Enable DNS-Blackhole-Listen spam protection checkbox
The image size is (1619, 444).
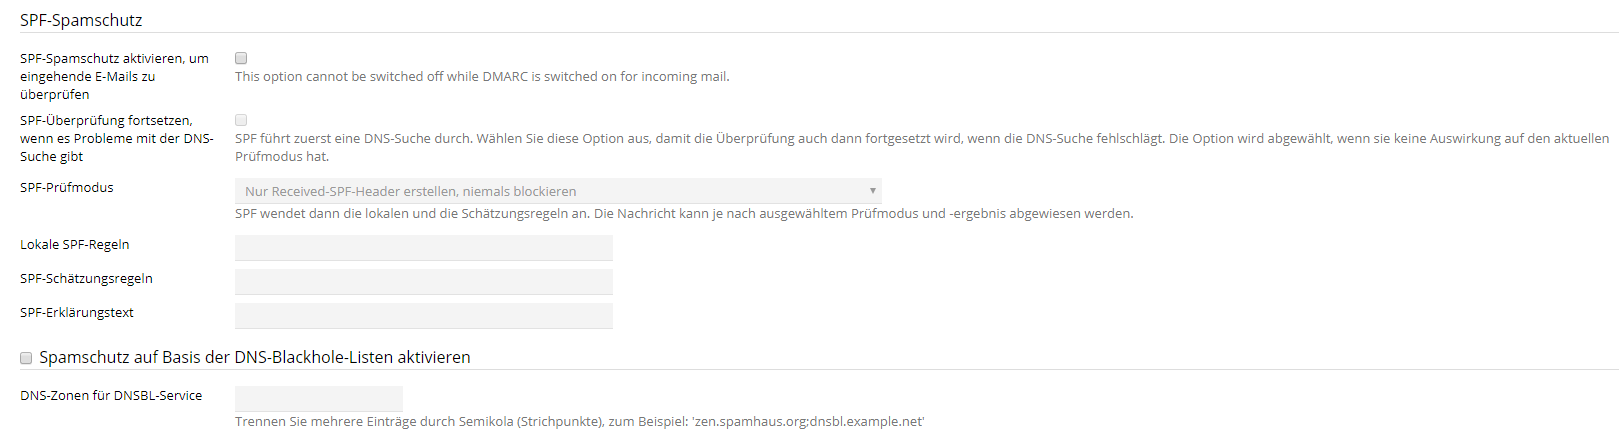[26, 358]
